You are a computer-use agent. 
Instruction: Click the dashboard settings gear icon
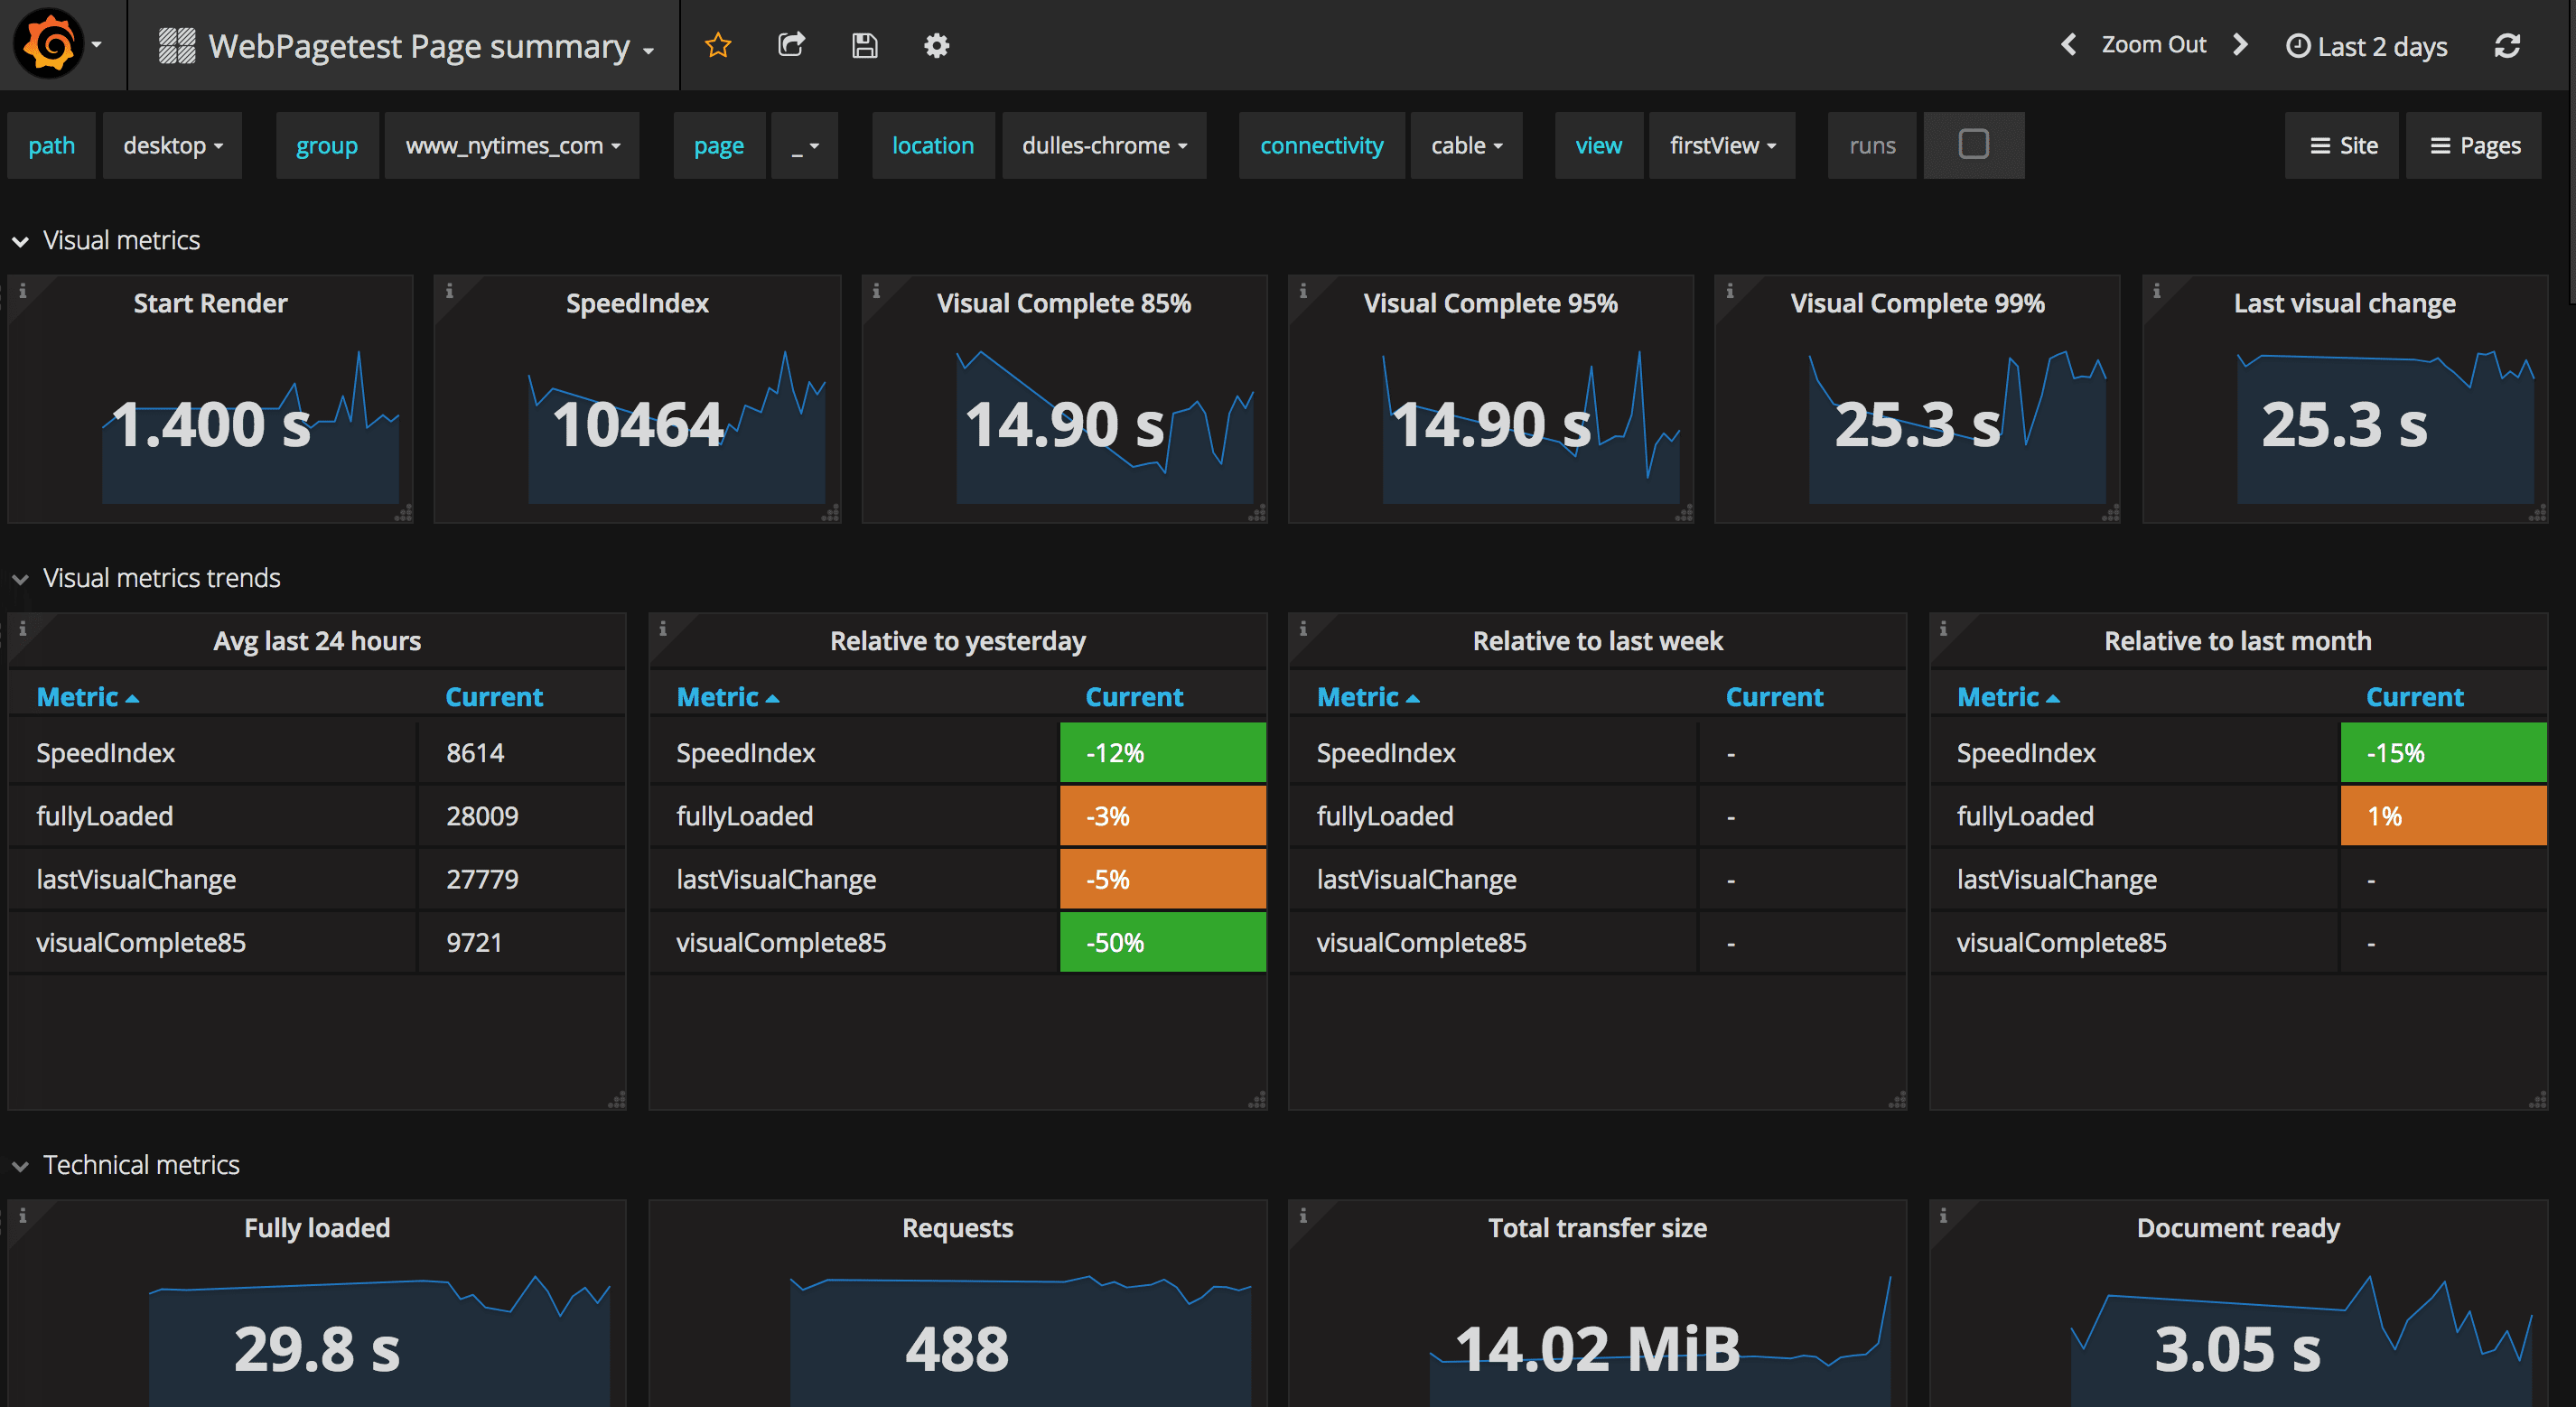point(936,47)
